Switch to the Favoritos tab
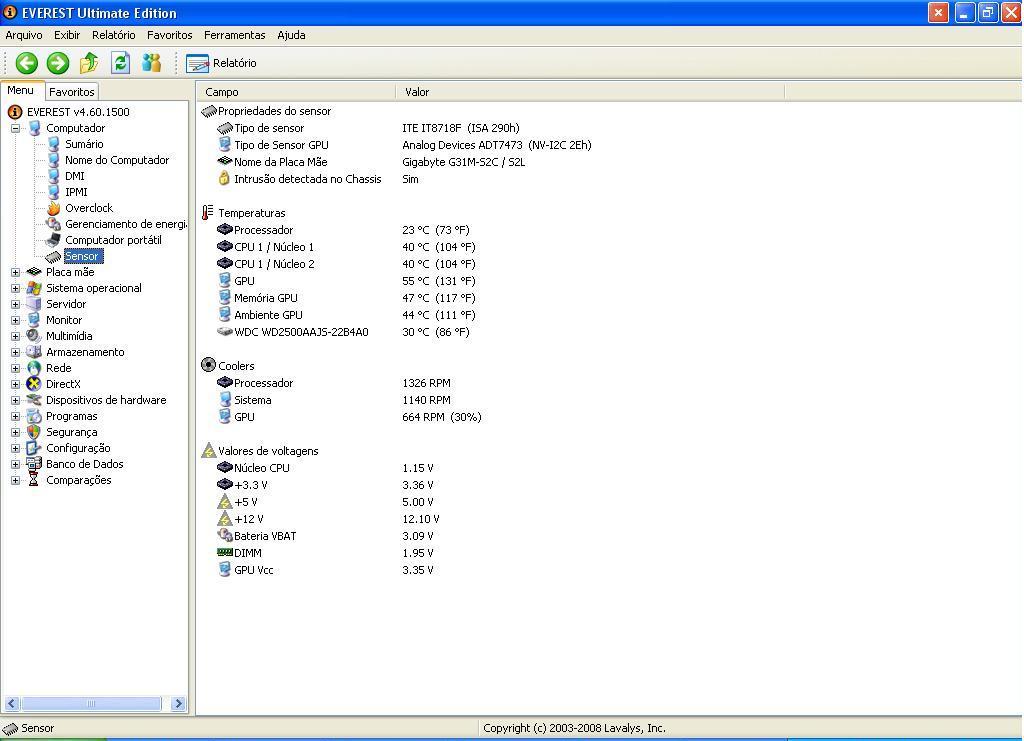 (x=72, y=92)
